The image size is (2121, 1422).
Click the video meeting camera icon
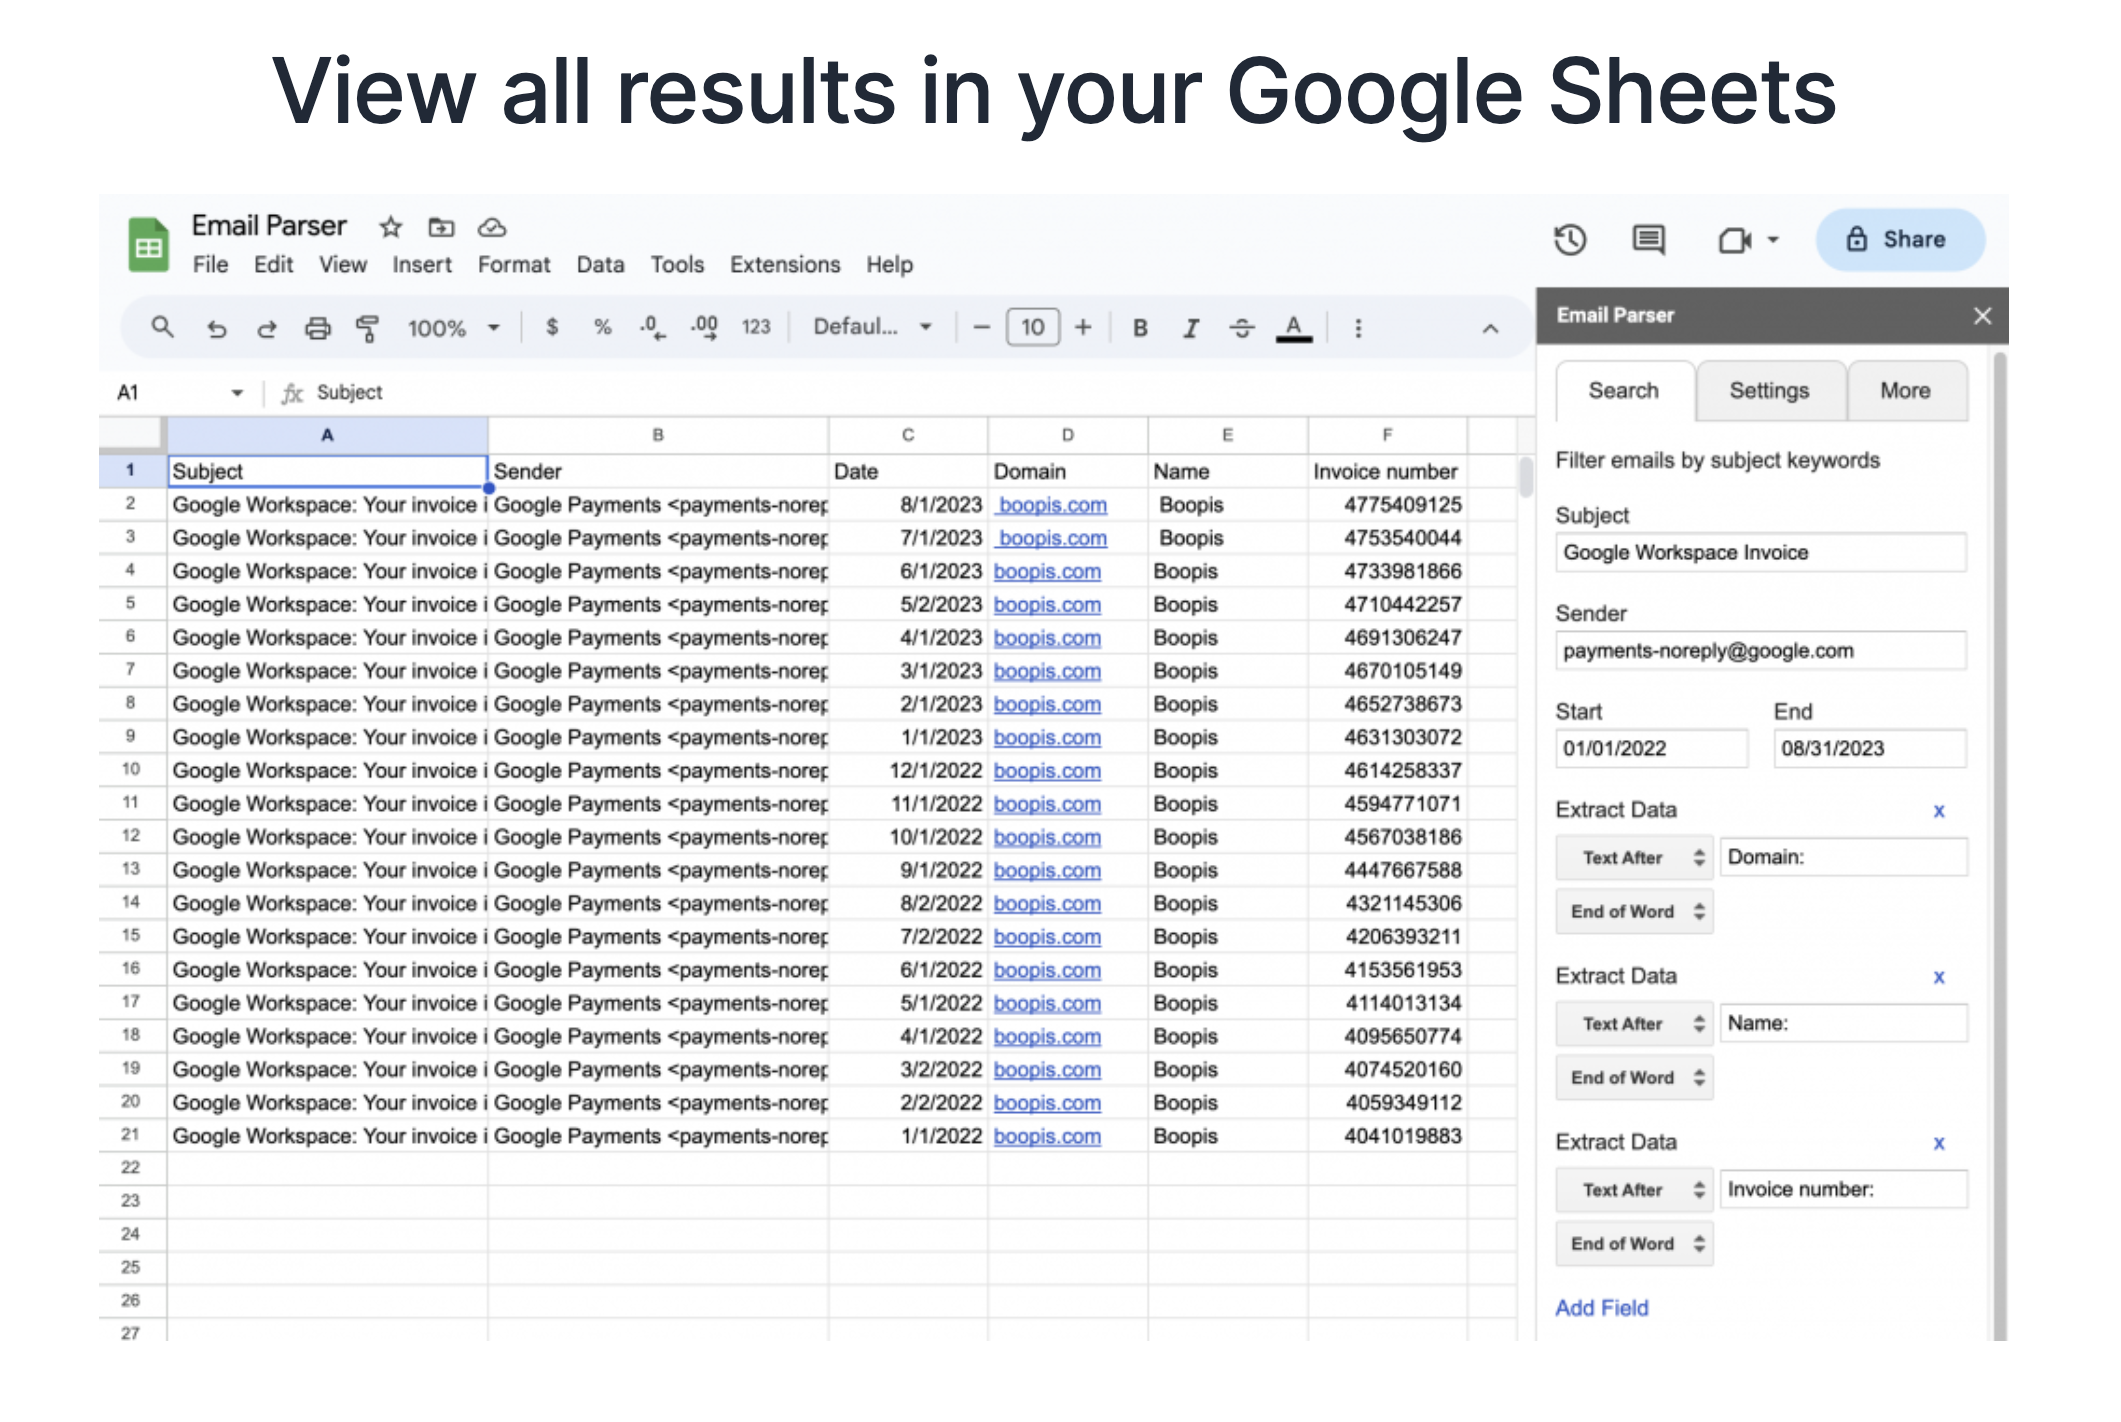(1735, 241)
